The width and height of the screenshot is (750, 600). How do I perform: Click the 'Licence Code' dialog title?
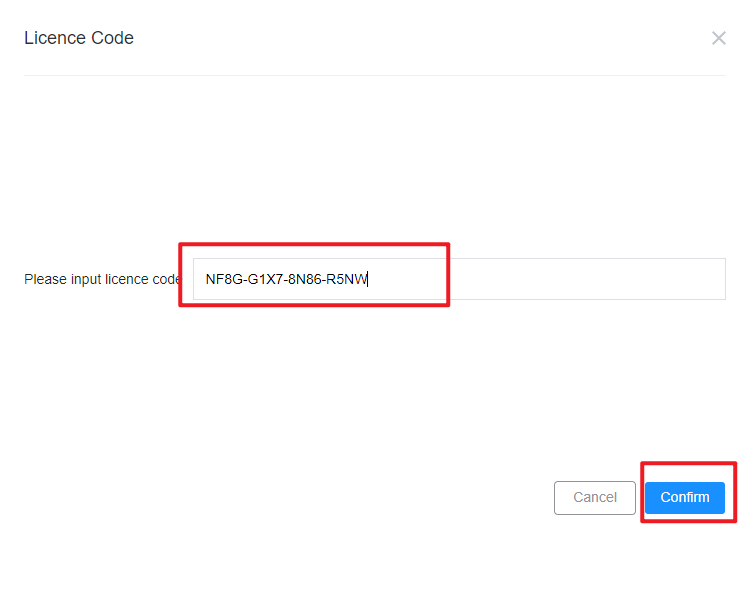[x=79, y=38]
